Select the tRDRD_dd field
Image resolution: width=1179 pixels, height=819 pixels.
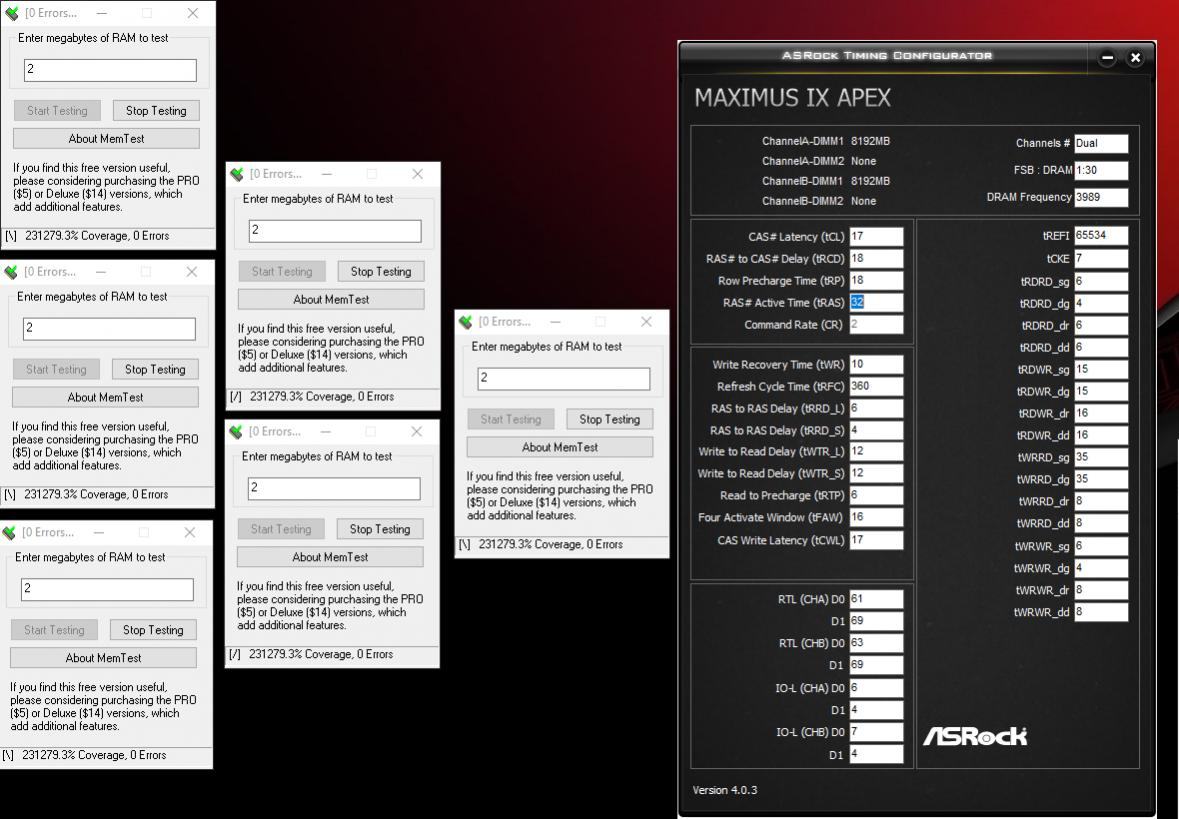tap(1101, 347)
